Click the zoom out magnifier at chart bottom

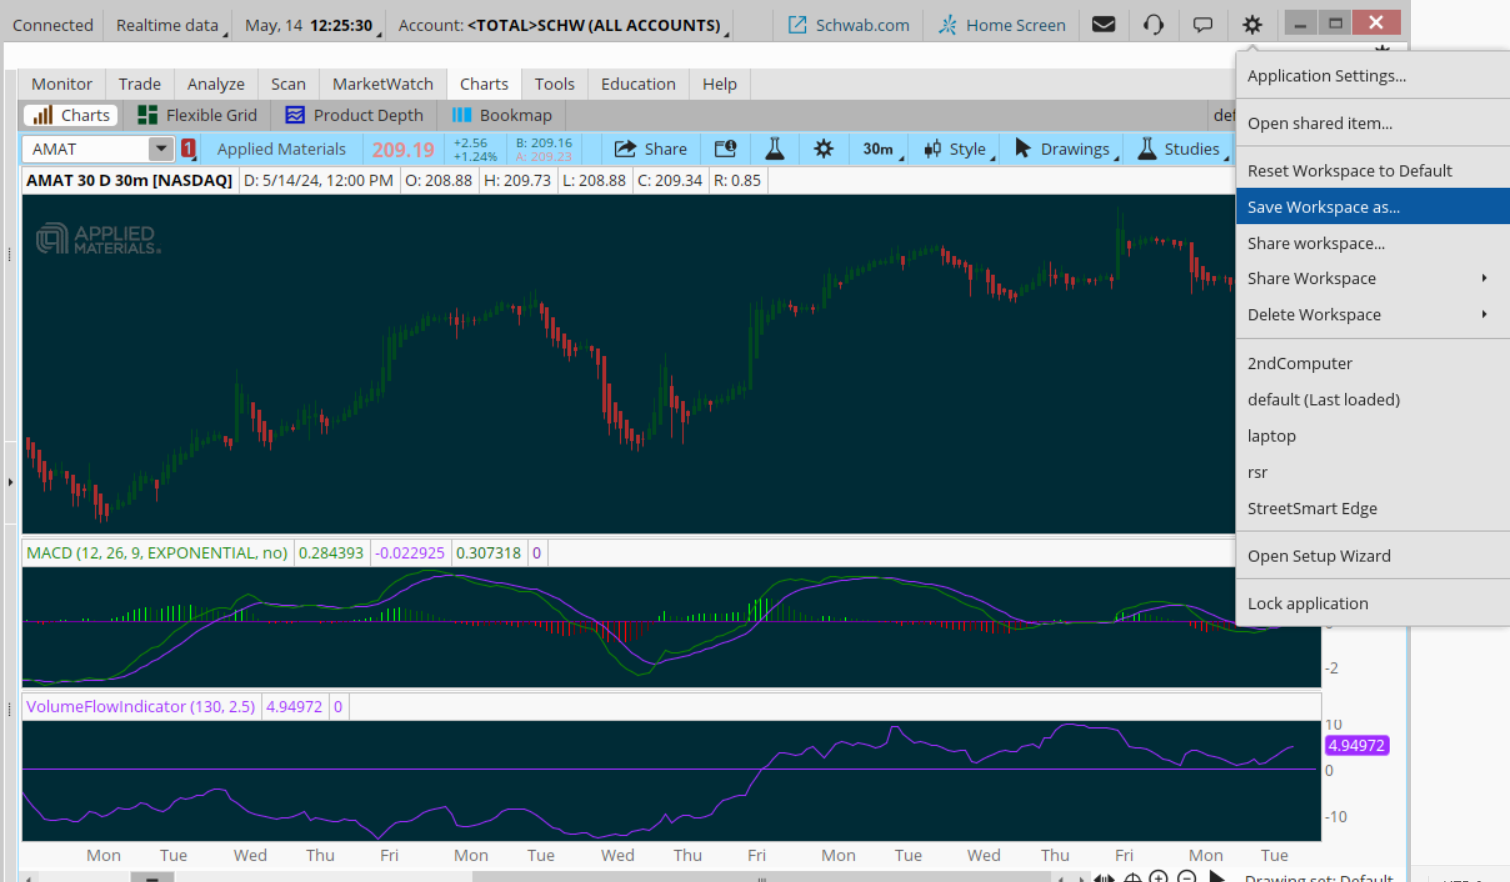pyautogui.click(x=1187, y=877)
